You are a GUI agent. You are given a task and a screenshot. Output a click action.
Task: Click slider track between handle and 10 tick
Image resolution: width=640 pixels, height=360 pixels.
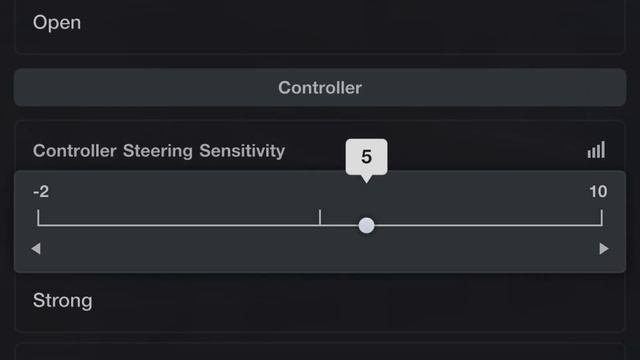487,225
